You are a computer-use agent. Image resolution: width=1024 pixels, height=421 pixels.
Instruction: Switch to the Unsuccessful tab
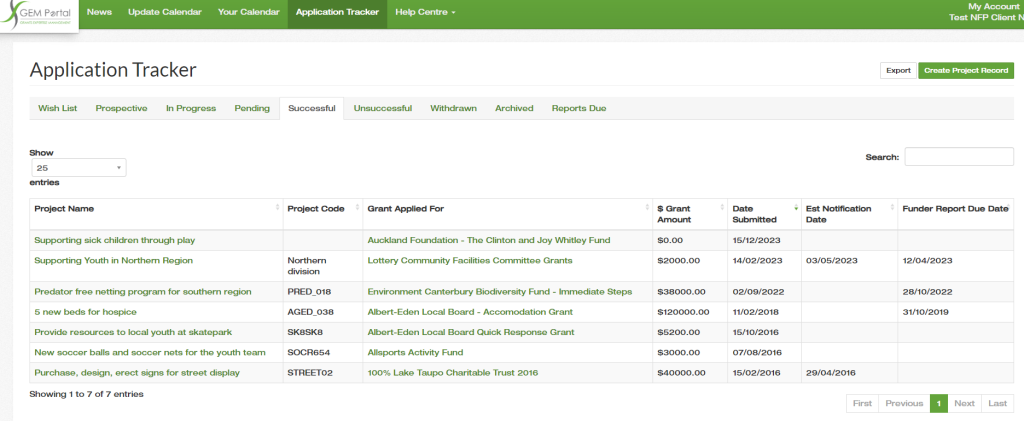click(382, 108)
